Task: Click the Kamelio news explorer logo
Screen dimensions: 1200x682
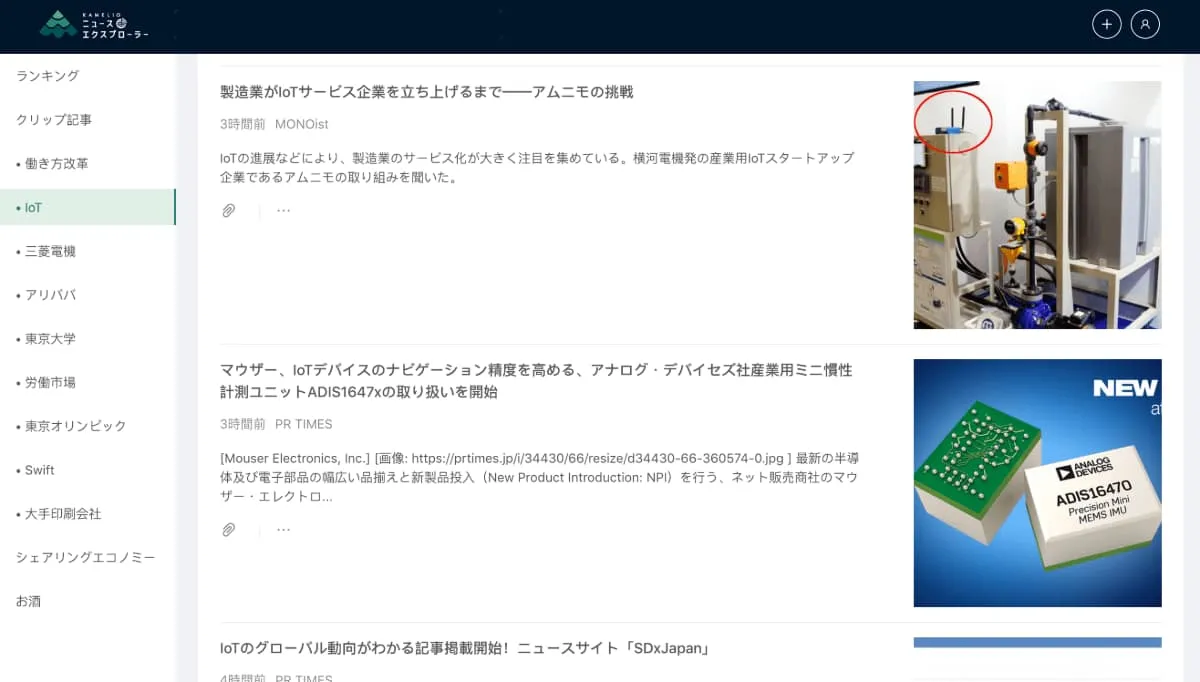Action: [x=94, y=25]
